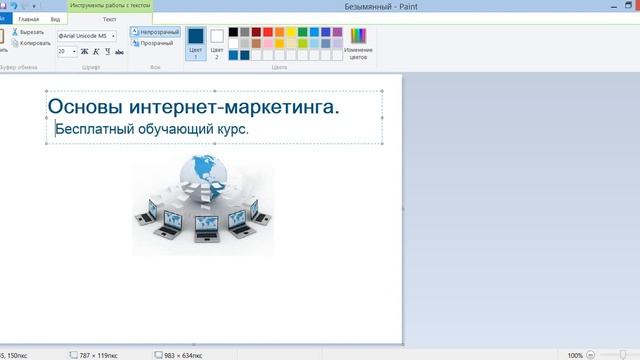Pick the light gray swatch in second row
This screenshot has width=640, height=360.
click(x=244, y=43)
